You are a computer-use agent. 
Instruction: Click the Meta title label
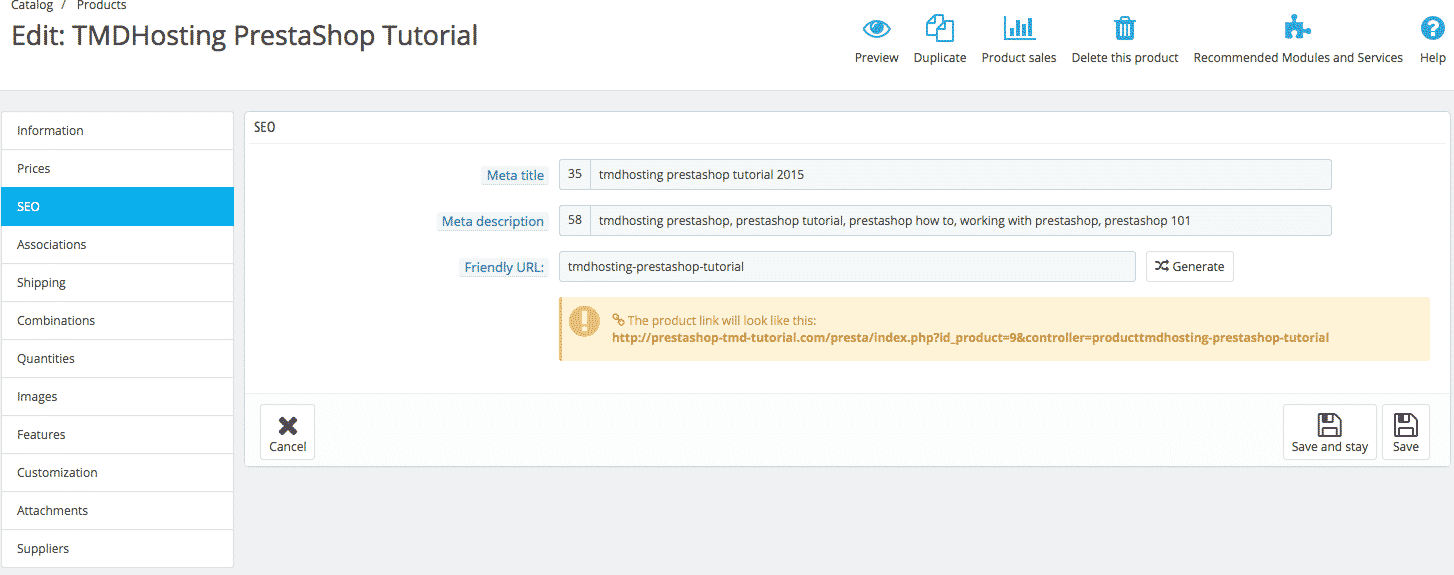515,175
